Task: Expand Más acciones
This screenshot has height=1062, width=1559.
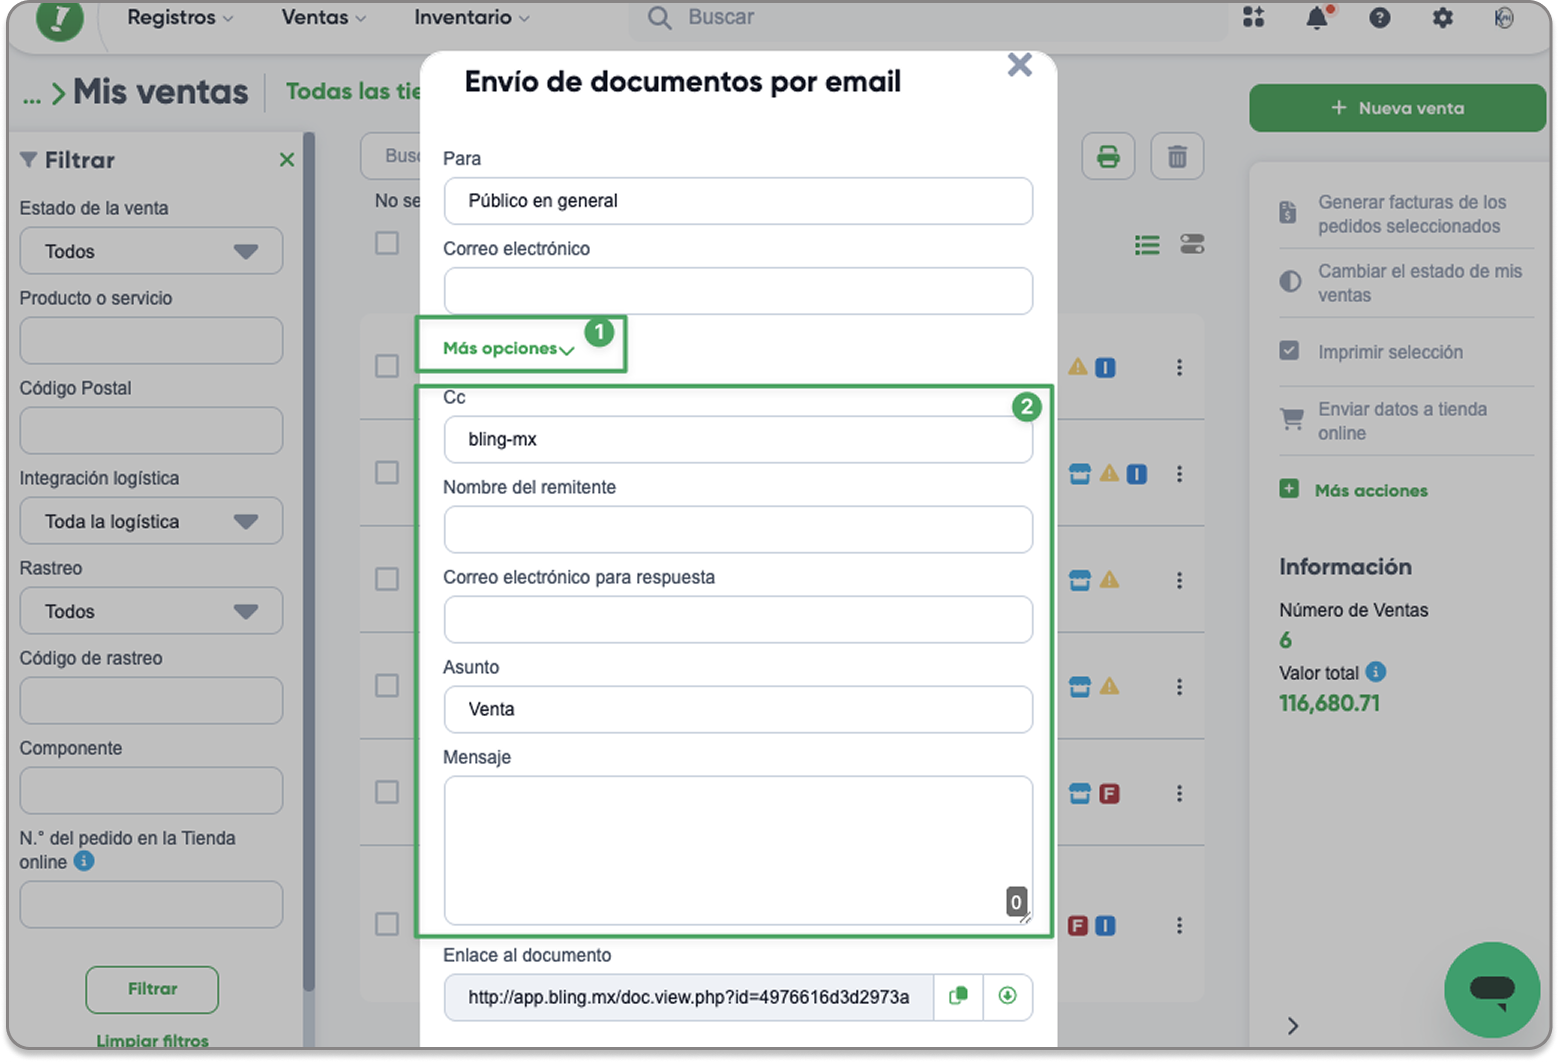Action: point(1354,490)
